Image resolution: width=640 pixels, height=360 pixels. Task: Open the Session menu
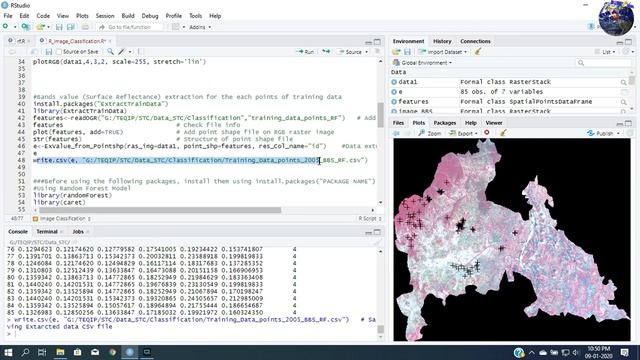(x=105, y=16)
